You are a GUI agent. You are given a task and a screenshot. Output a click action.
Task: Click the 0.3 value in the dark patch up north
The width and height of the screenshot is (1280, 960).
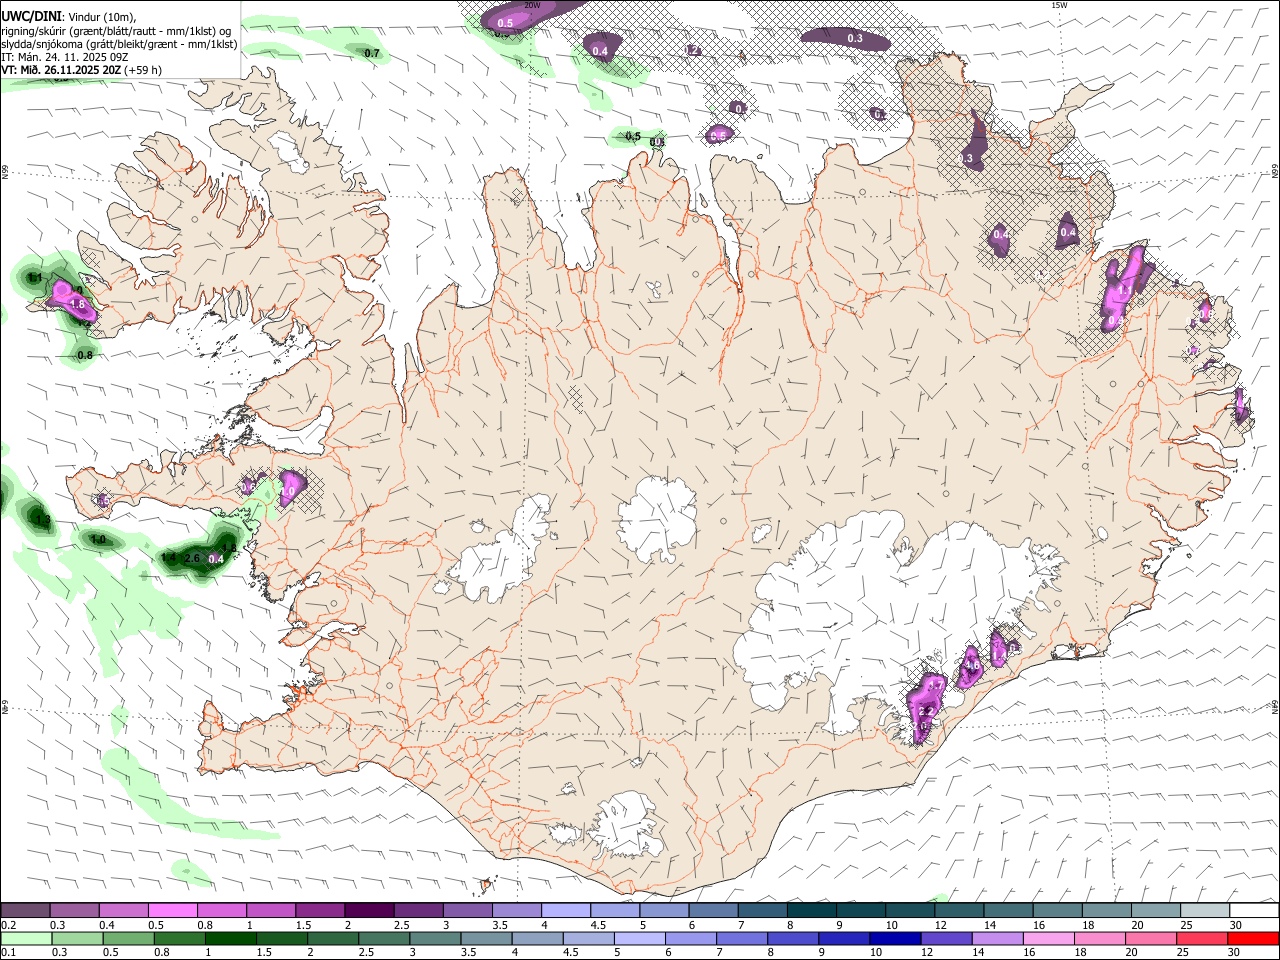point(855,38)
